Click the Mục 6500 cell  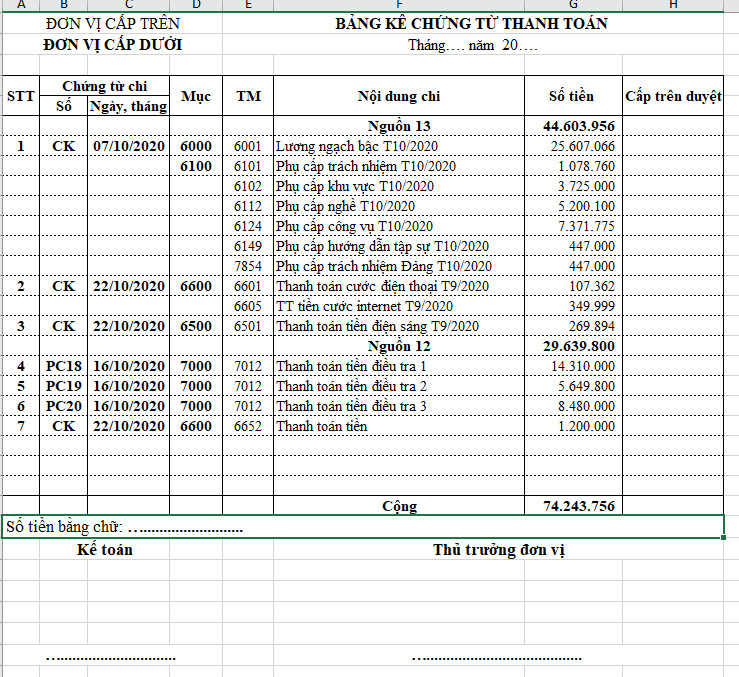click(x=196, y=326)
